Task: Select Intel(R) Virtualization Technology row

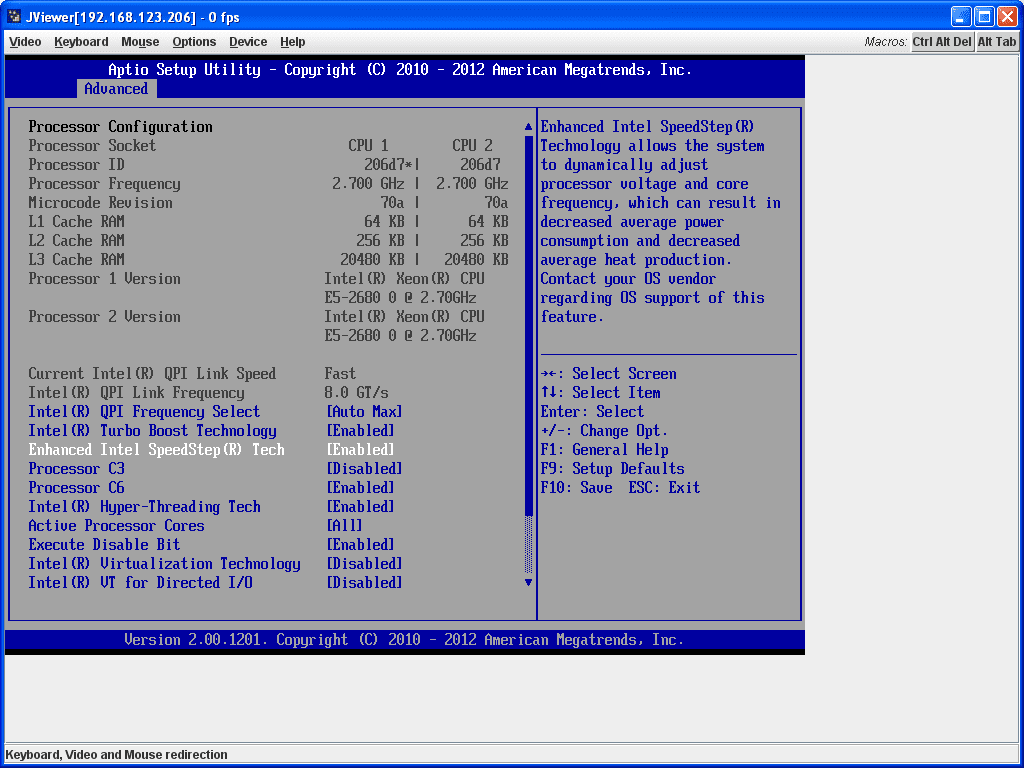Action: pyautogui.click(x=165, y=564)
